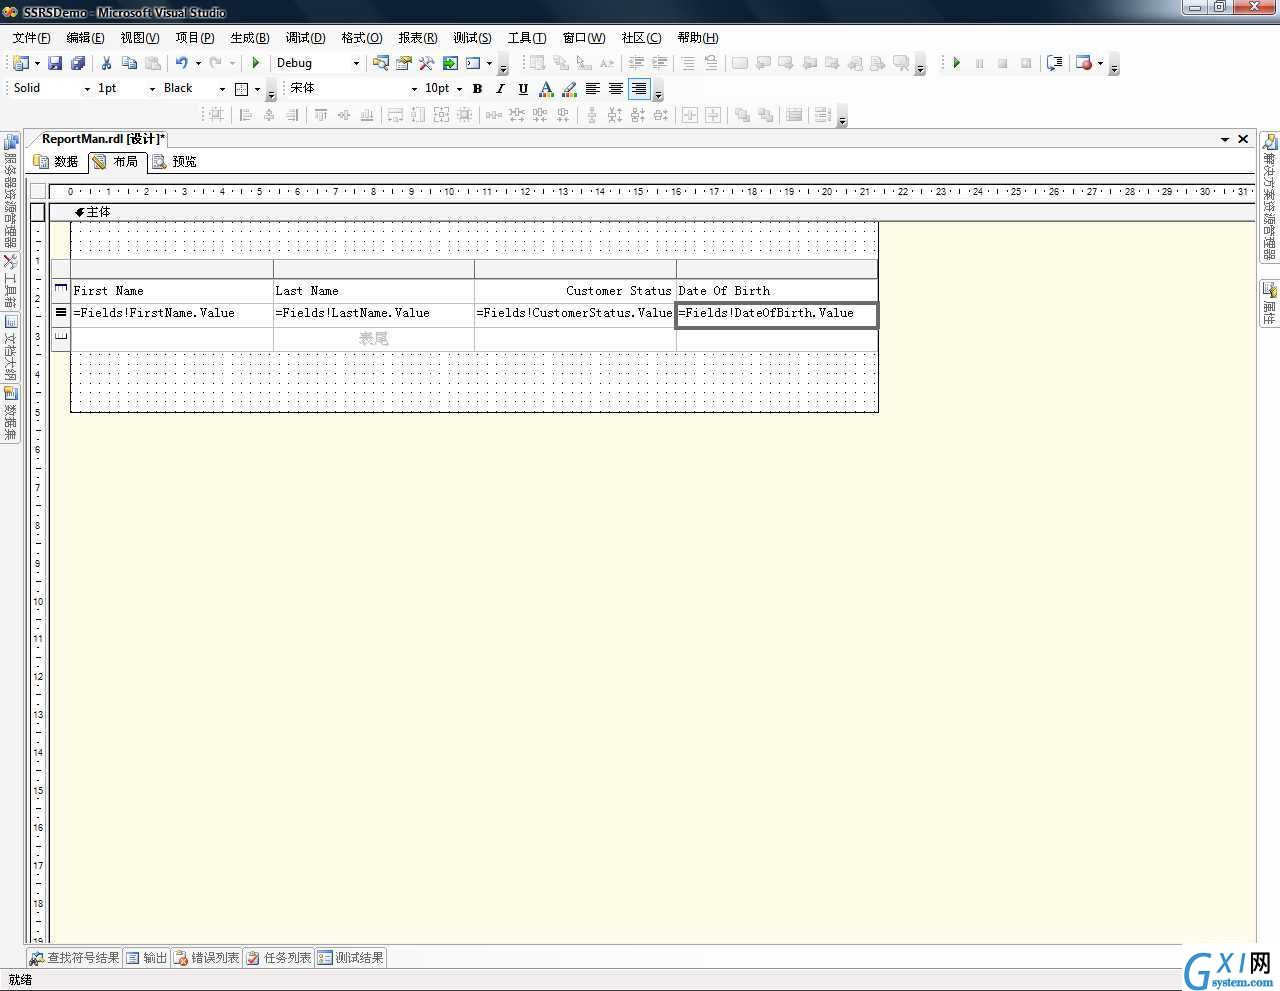Screen dimensions: 1280x991
Task: Switch to the 数据 tab
Action: click(x=57, y=161)
